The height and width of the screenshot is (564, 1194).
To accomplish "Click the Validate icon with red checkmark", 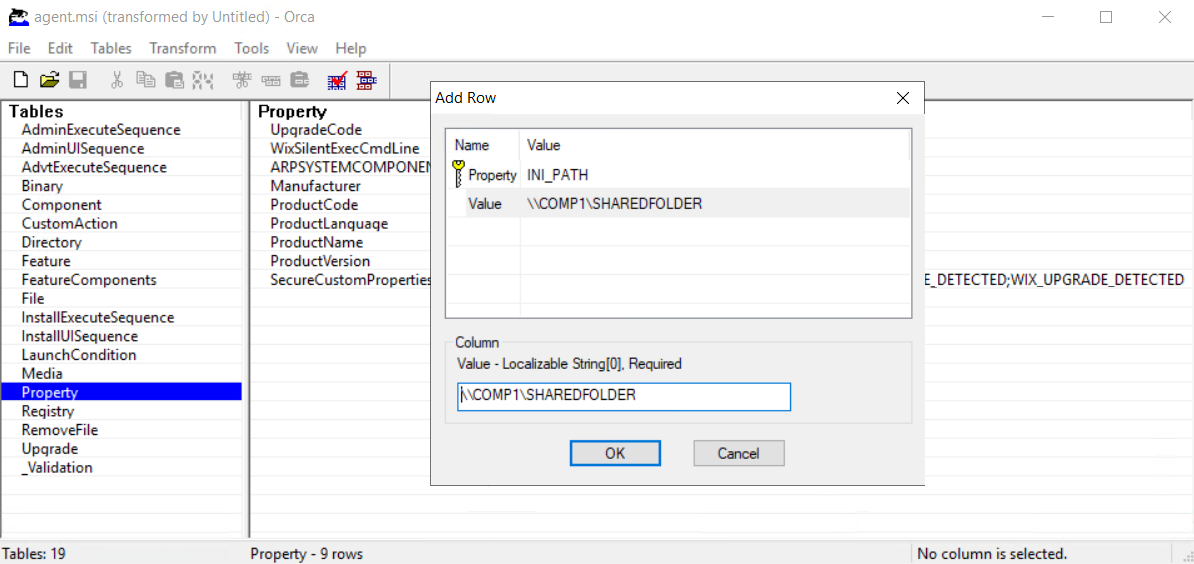I will [337, 80].
